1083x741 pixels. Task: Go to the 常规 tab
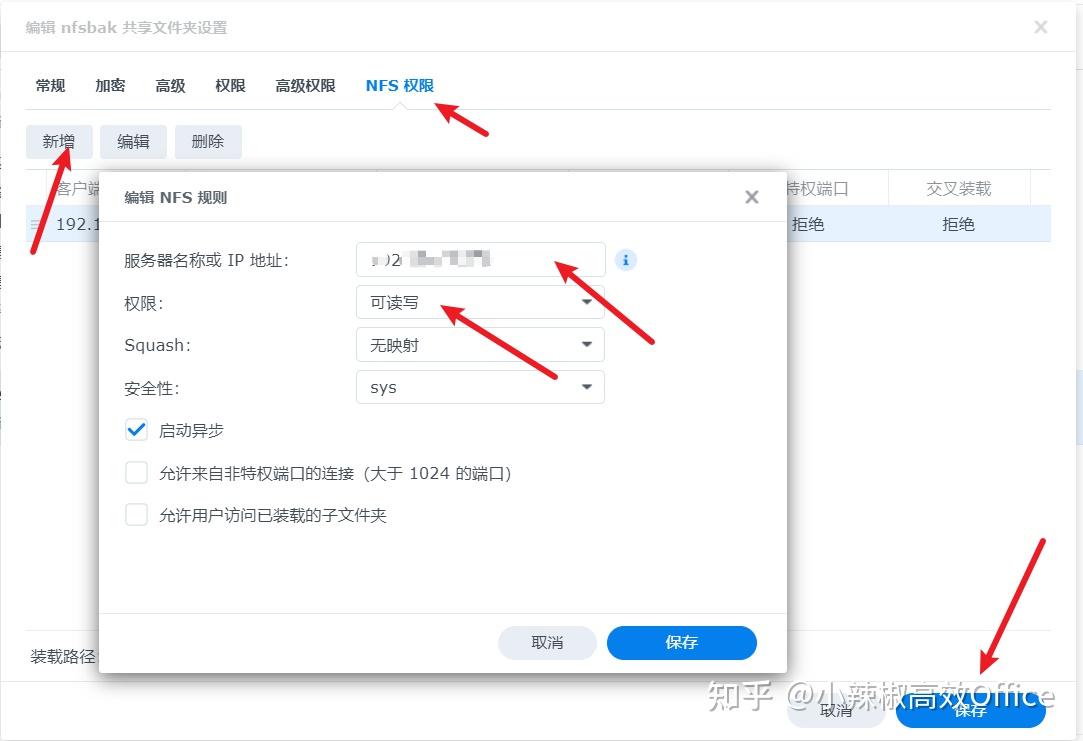[x=50, y=86]
